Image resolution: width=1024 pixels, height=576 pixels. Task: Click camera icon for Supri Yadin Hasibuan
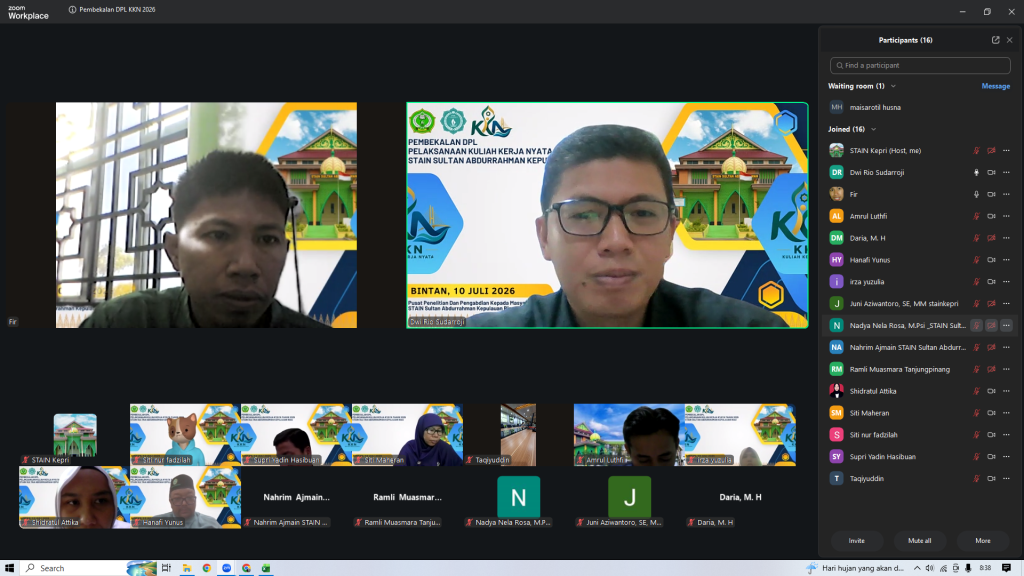pyautogui.click(x=991, y=457)
